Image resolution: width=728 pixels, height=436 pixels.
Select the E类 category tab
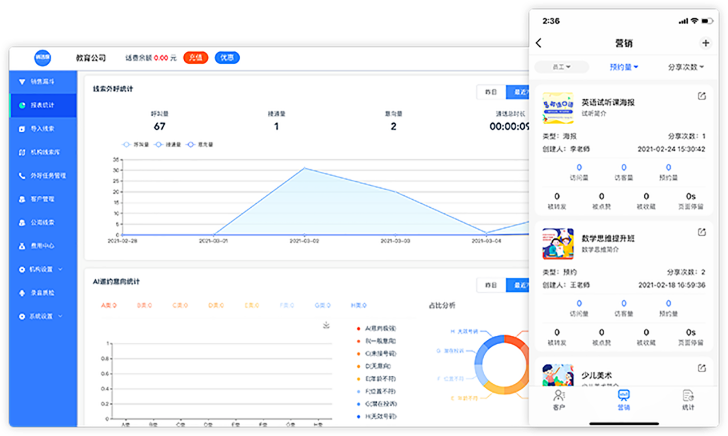click(x=252, y=306)
